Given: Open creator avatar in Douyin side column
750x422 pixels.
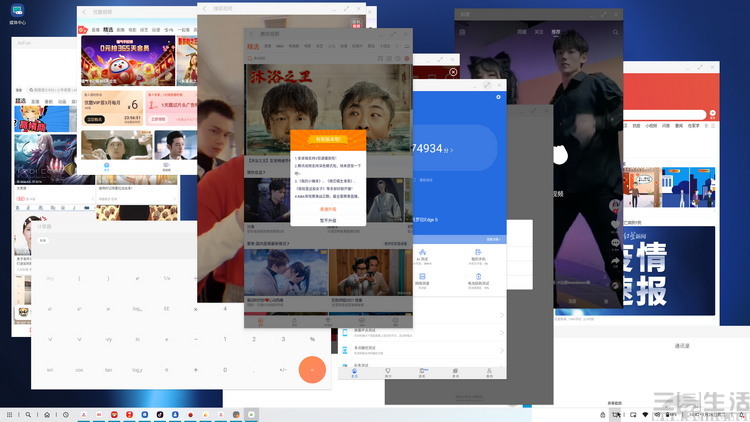Looking at the screenshot, I should 615,206.
